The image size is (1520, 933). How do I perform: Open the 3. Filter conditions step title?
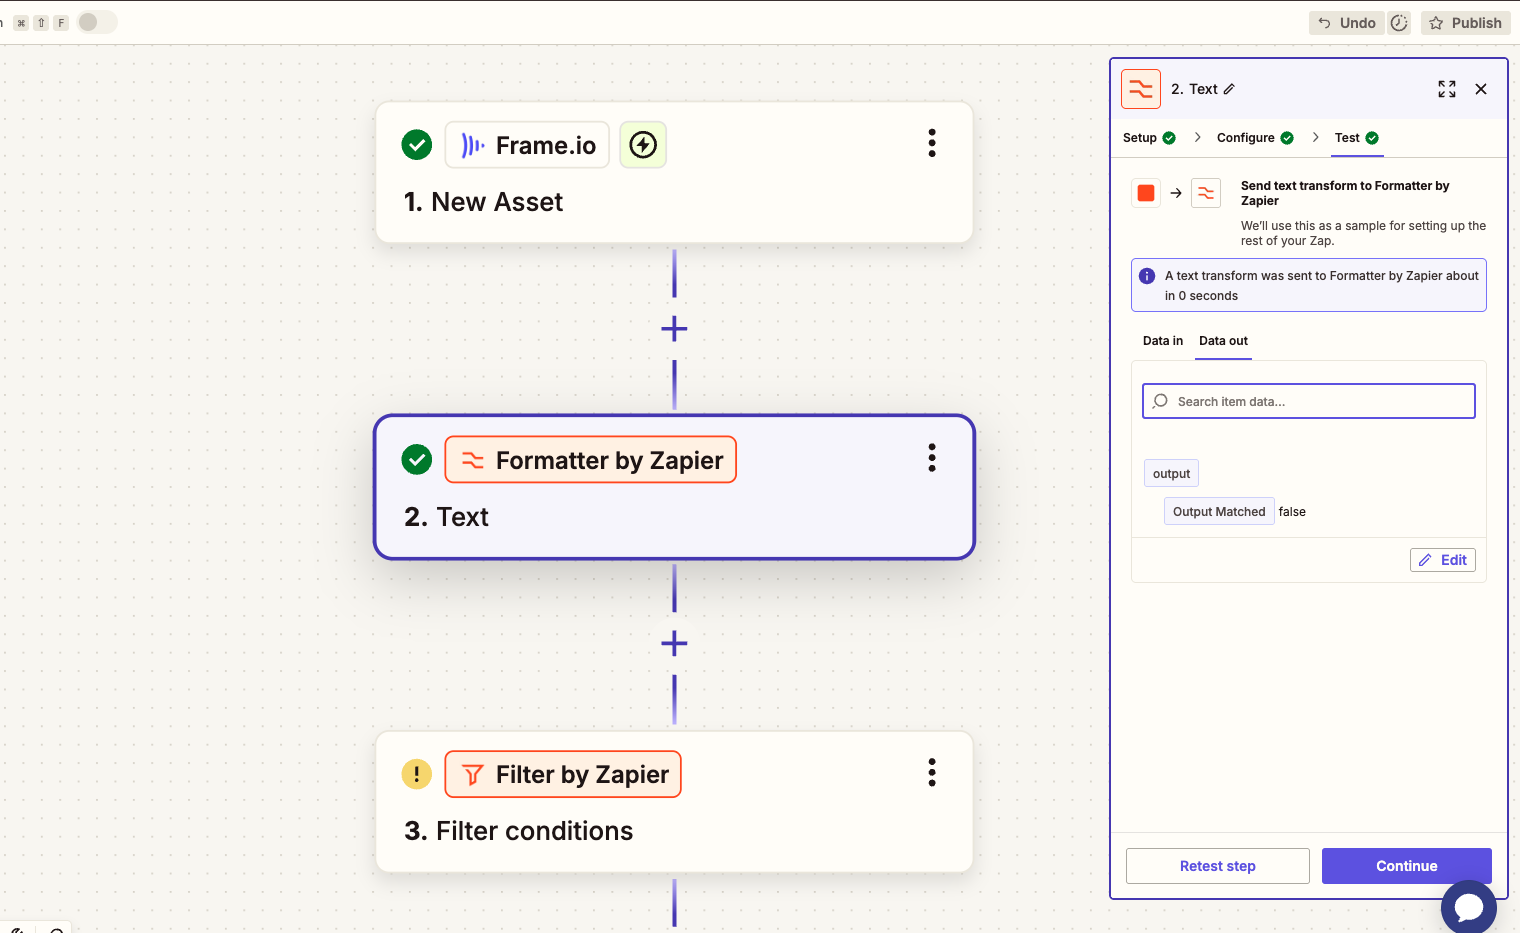(518, 831)
